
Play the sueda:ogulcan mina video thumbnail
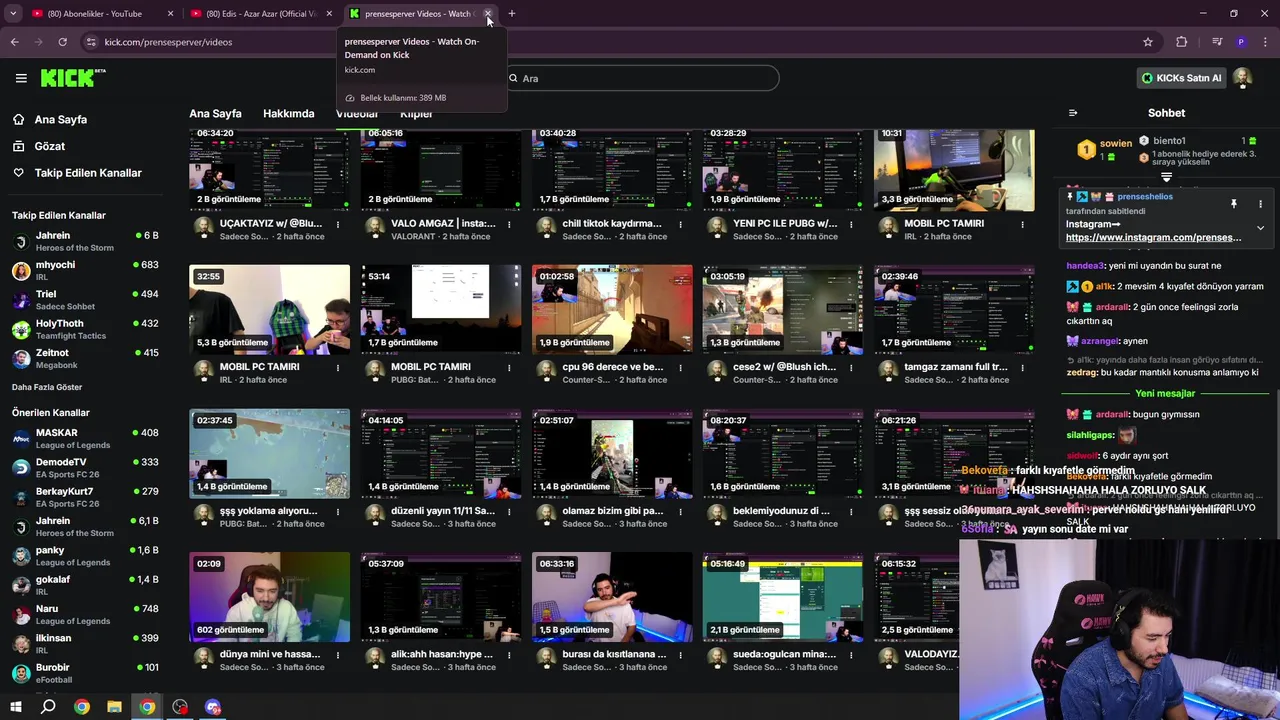pos(783,597)
